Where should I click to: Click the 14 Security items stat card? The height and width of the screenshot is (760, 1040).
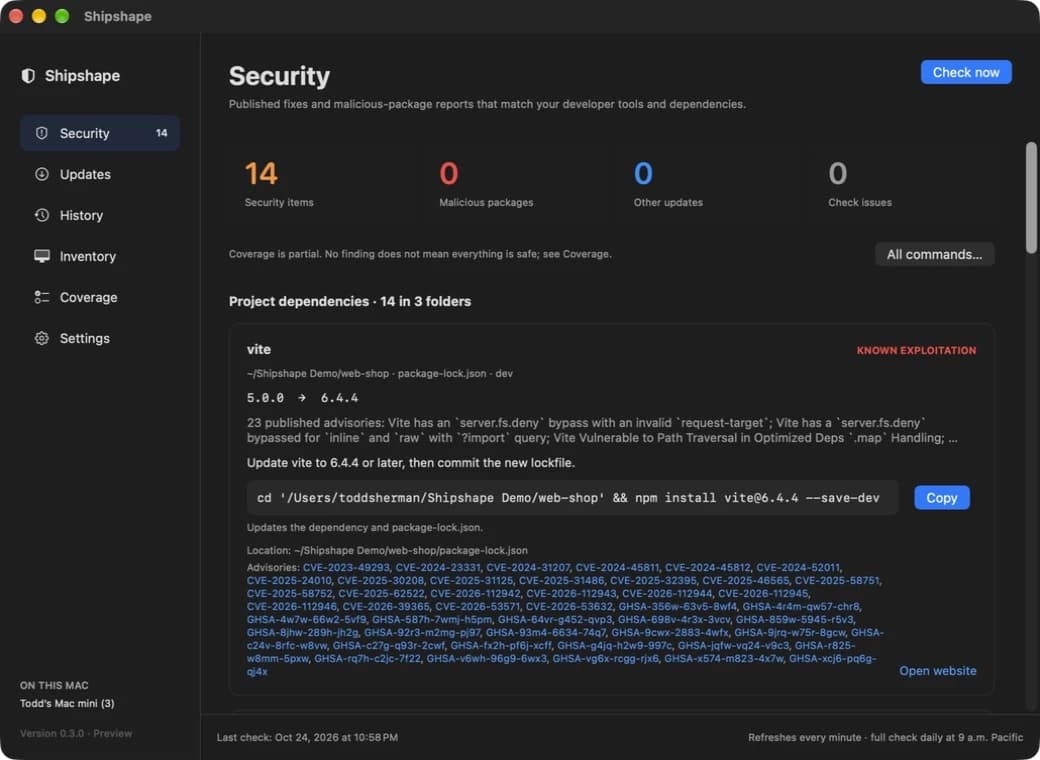pos(323,185)
